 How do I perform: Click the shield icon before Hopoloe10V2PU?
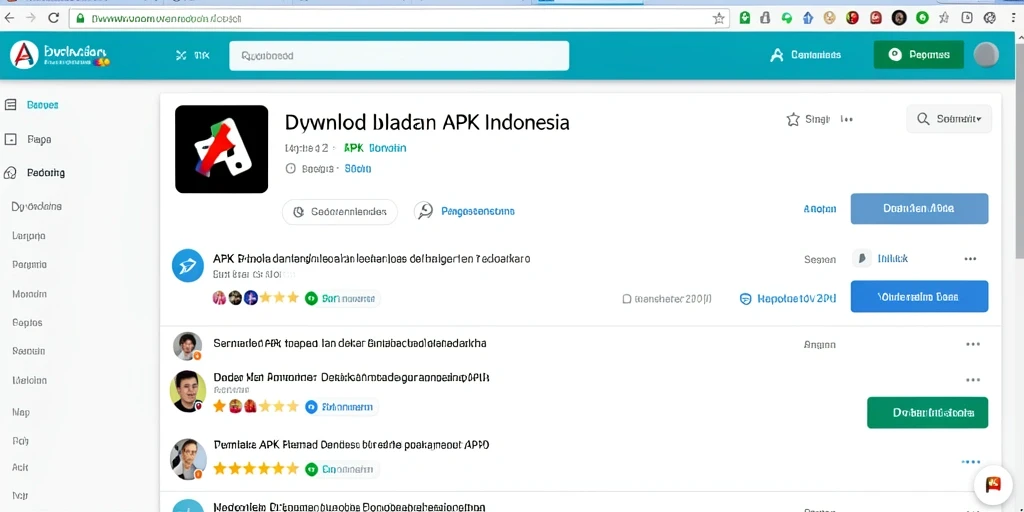pos(745,298)
